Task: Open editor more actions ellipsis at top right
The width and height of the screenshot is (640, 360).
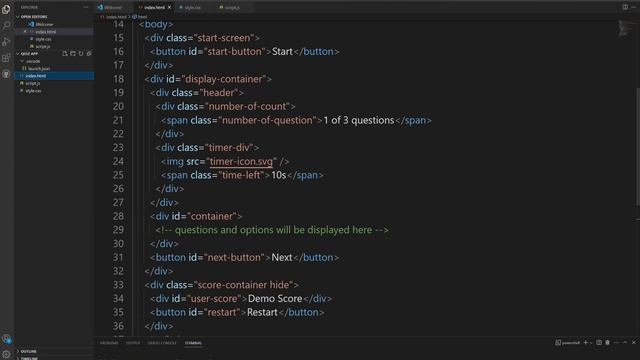Action: pos(633,7)
